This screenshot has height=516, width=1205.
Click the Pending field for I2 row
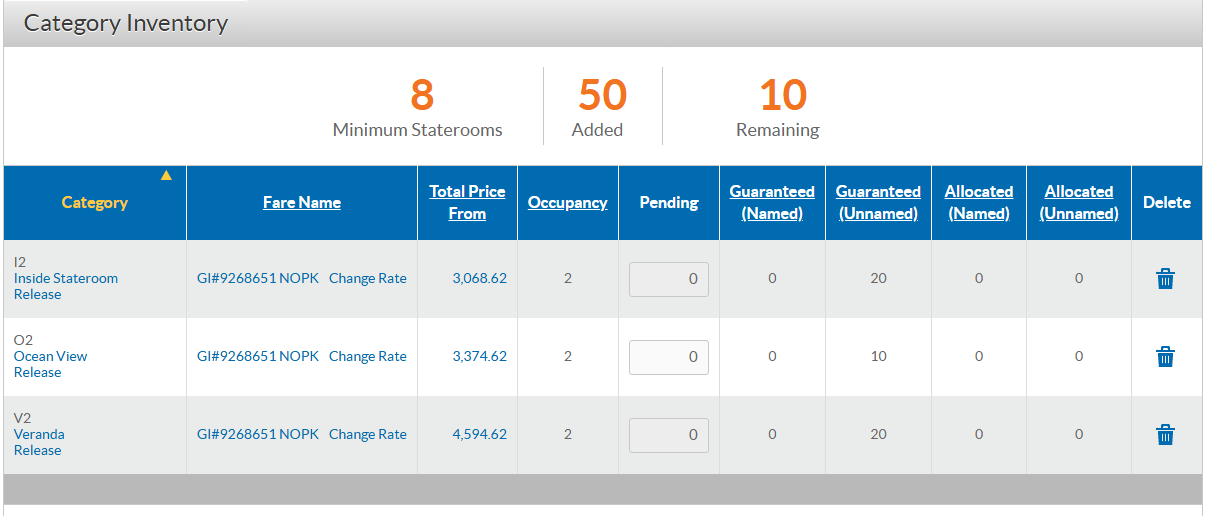[669, 279]
